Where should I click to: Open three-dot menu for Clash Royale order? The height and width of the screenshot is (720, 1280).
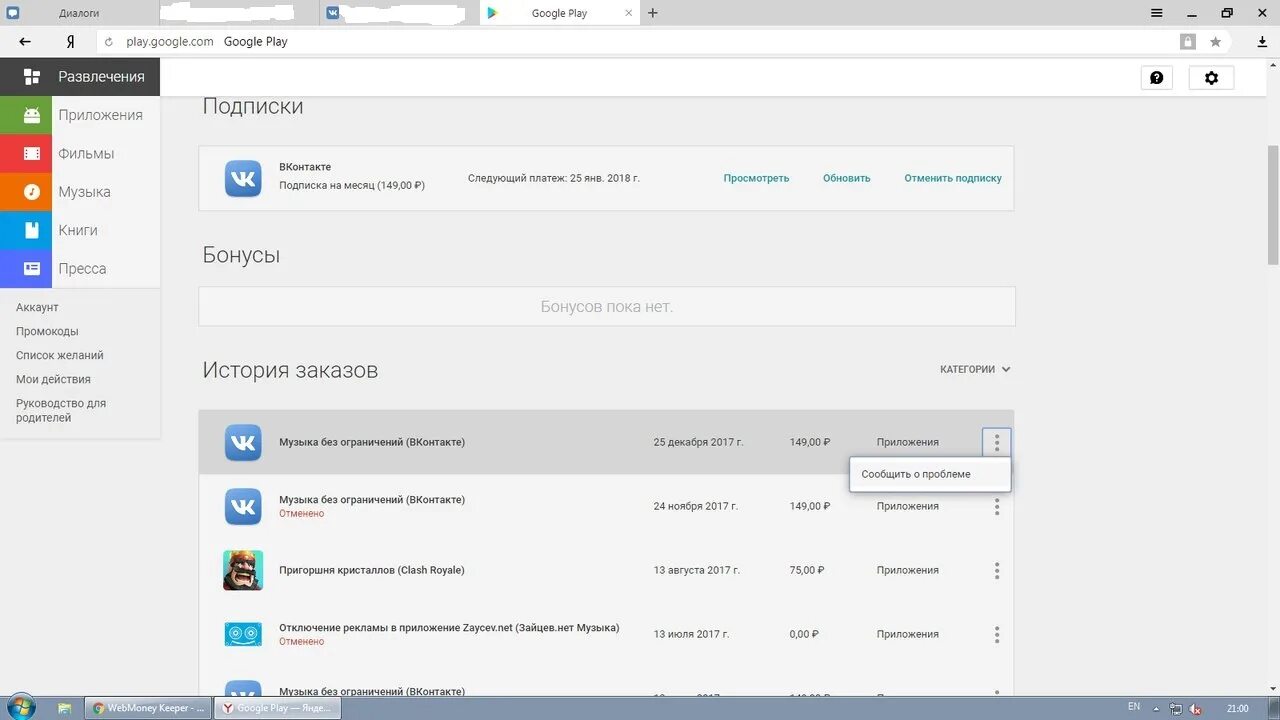[997, 571]
